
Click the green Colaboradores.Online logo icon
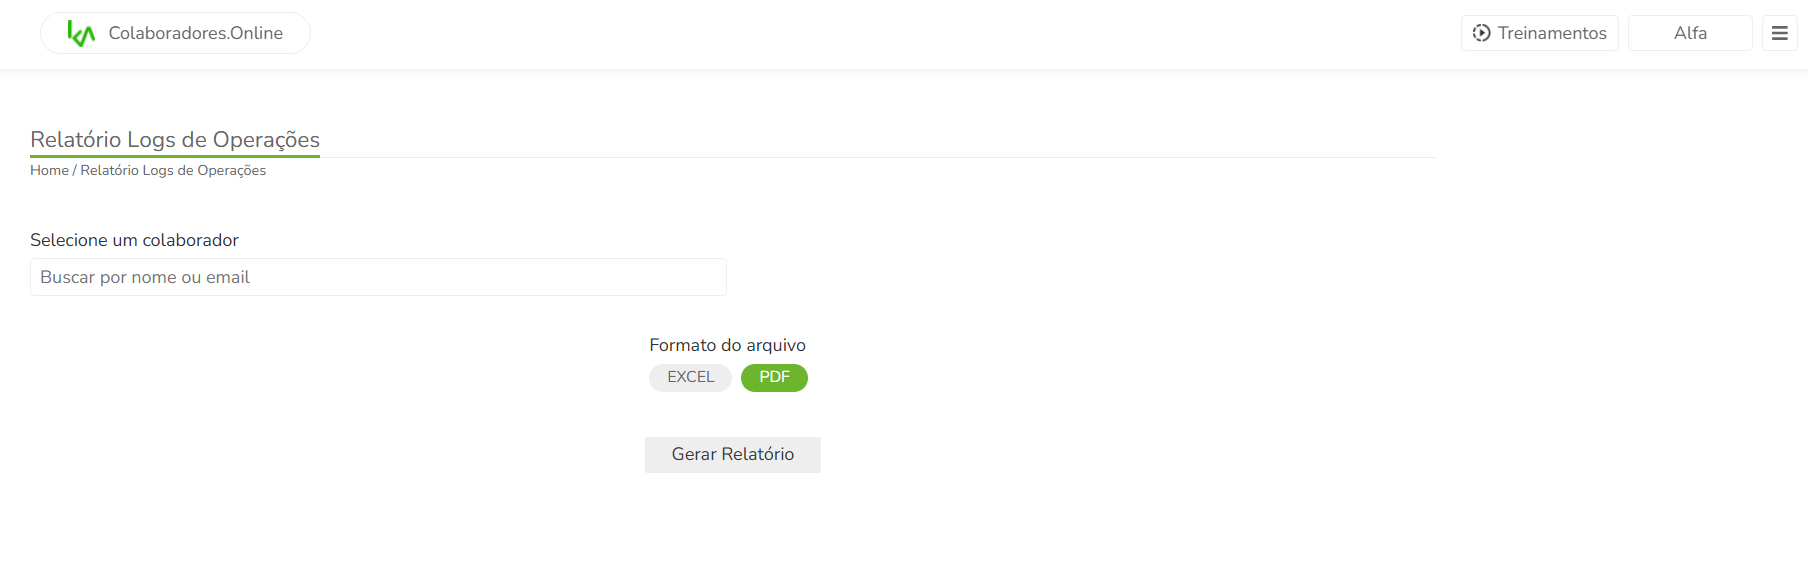pyautogui.click(x=81, y=34)
